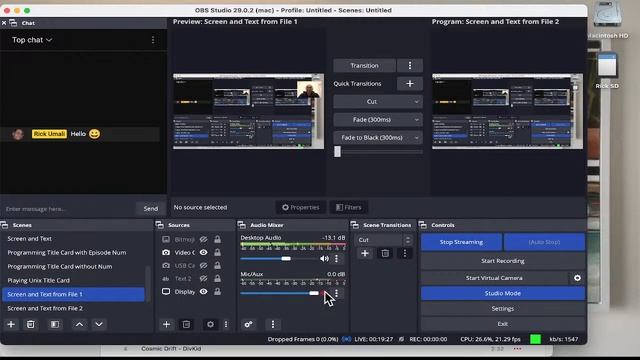Open virtual camera settings gear
This screenshot has width=640, height=360.
point(577,278)
